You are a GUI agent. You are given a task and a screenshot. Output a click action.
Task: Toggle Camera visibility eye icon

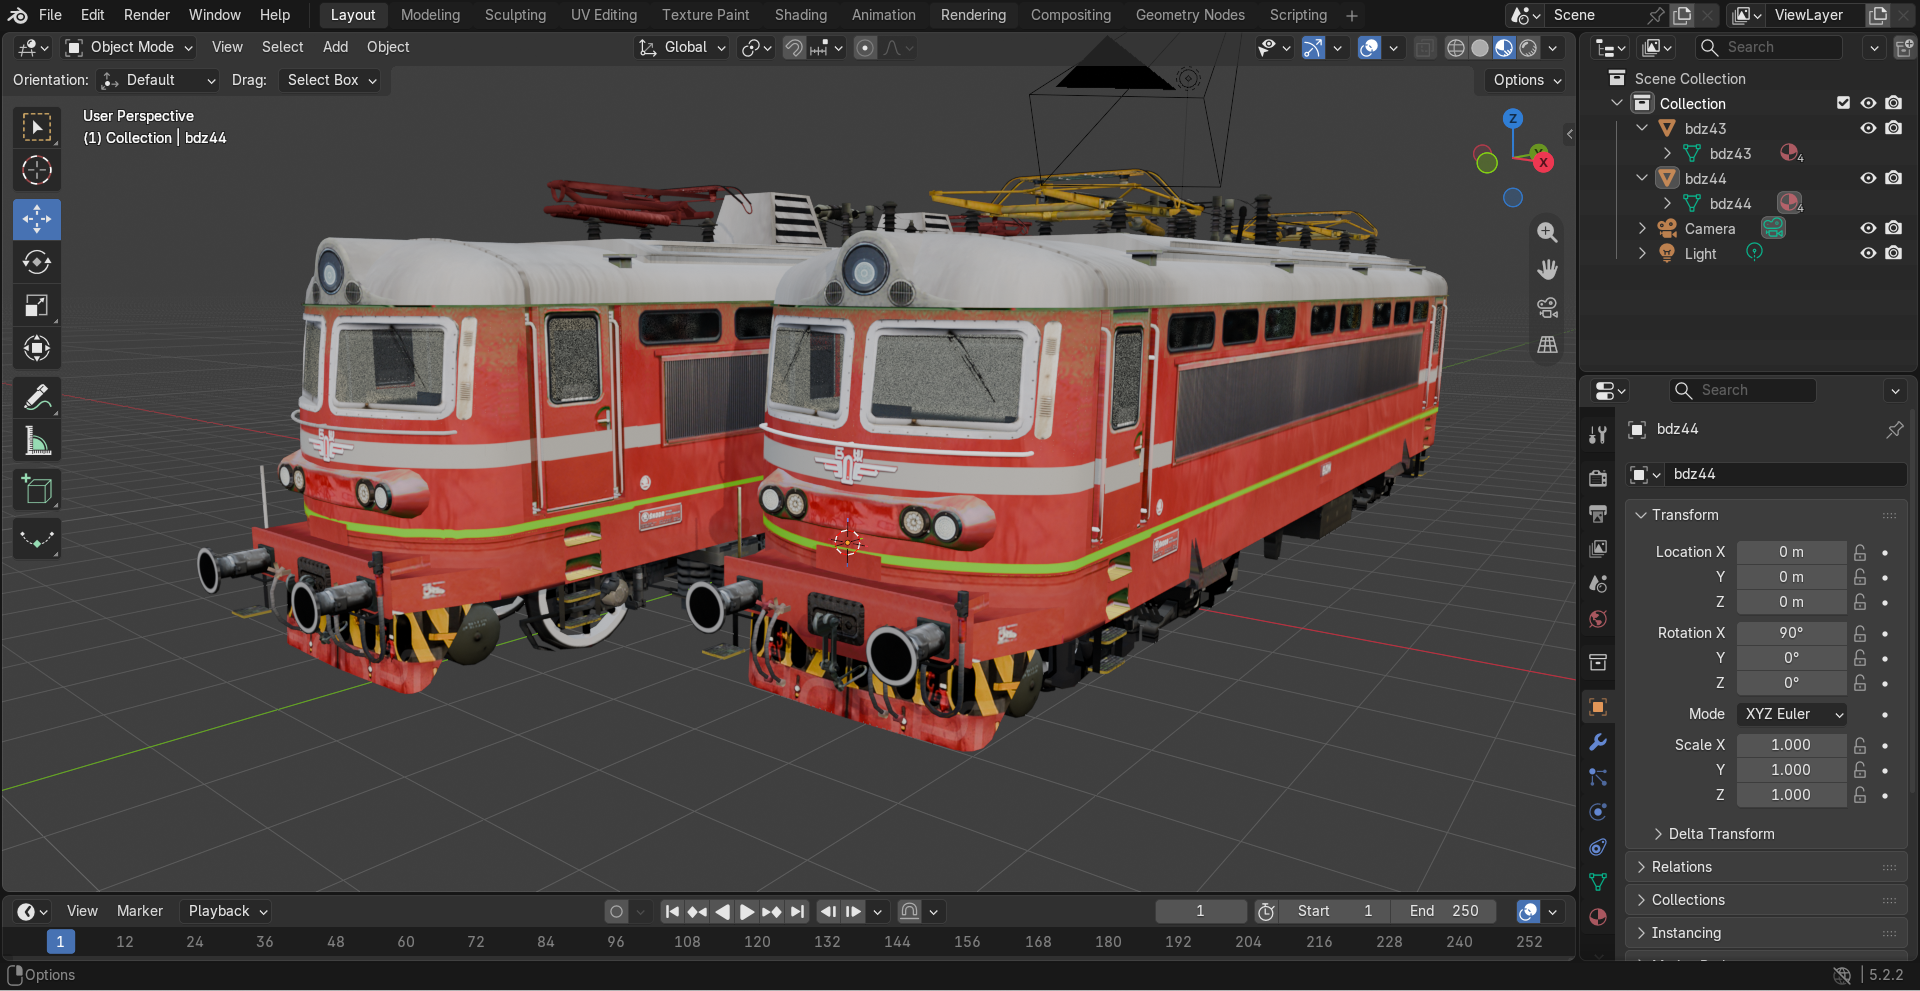pos(1868,228)
